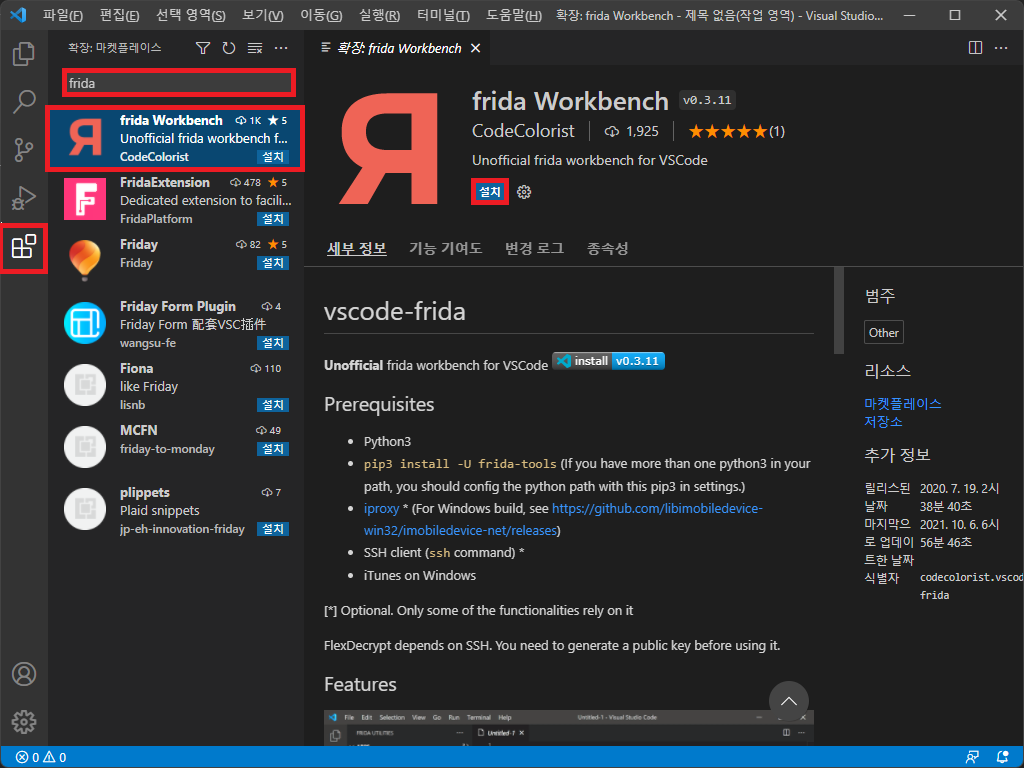1024x768 pixels.
Task: Open the Settings gear at bottom left
Action: tap(24, 722)
